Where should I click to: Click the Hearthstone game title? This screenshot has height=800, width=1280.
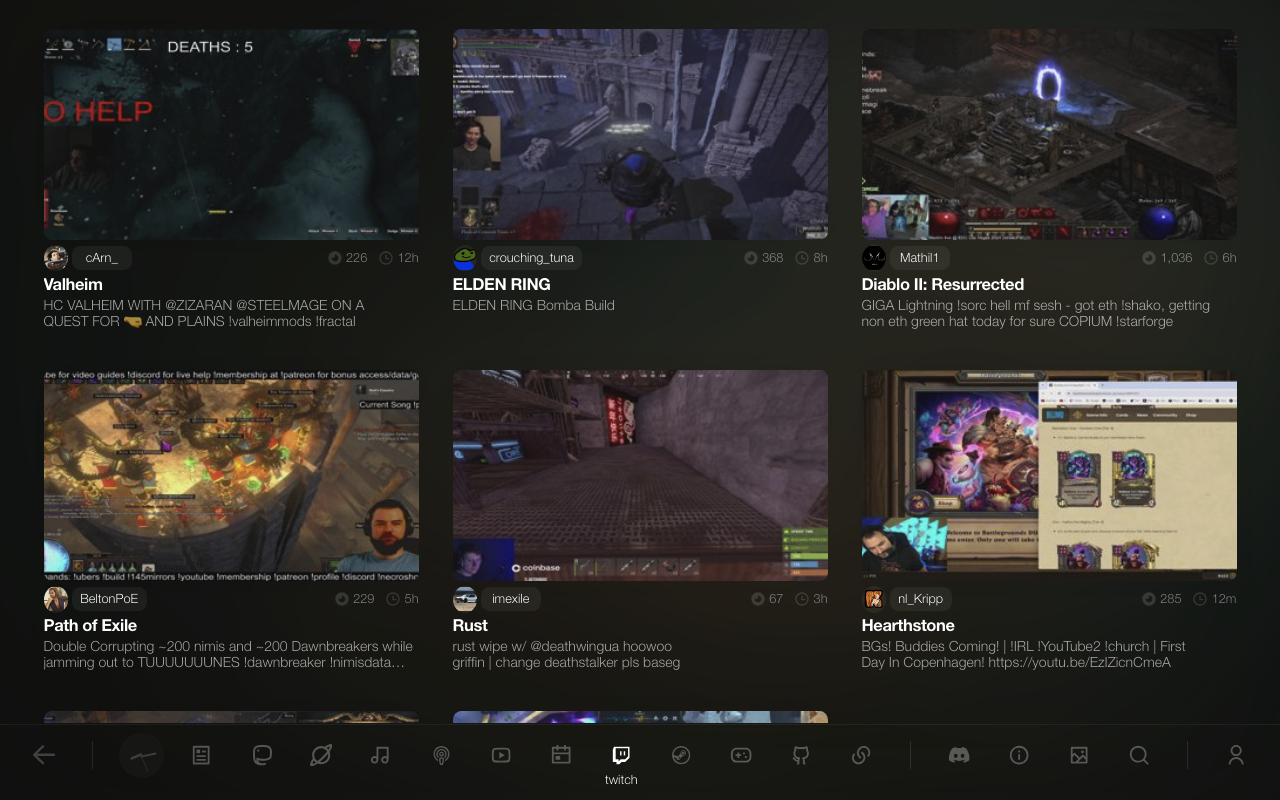(908, 625)
